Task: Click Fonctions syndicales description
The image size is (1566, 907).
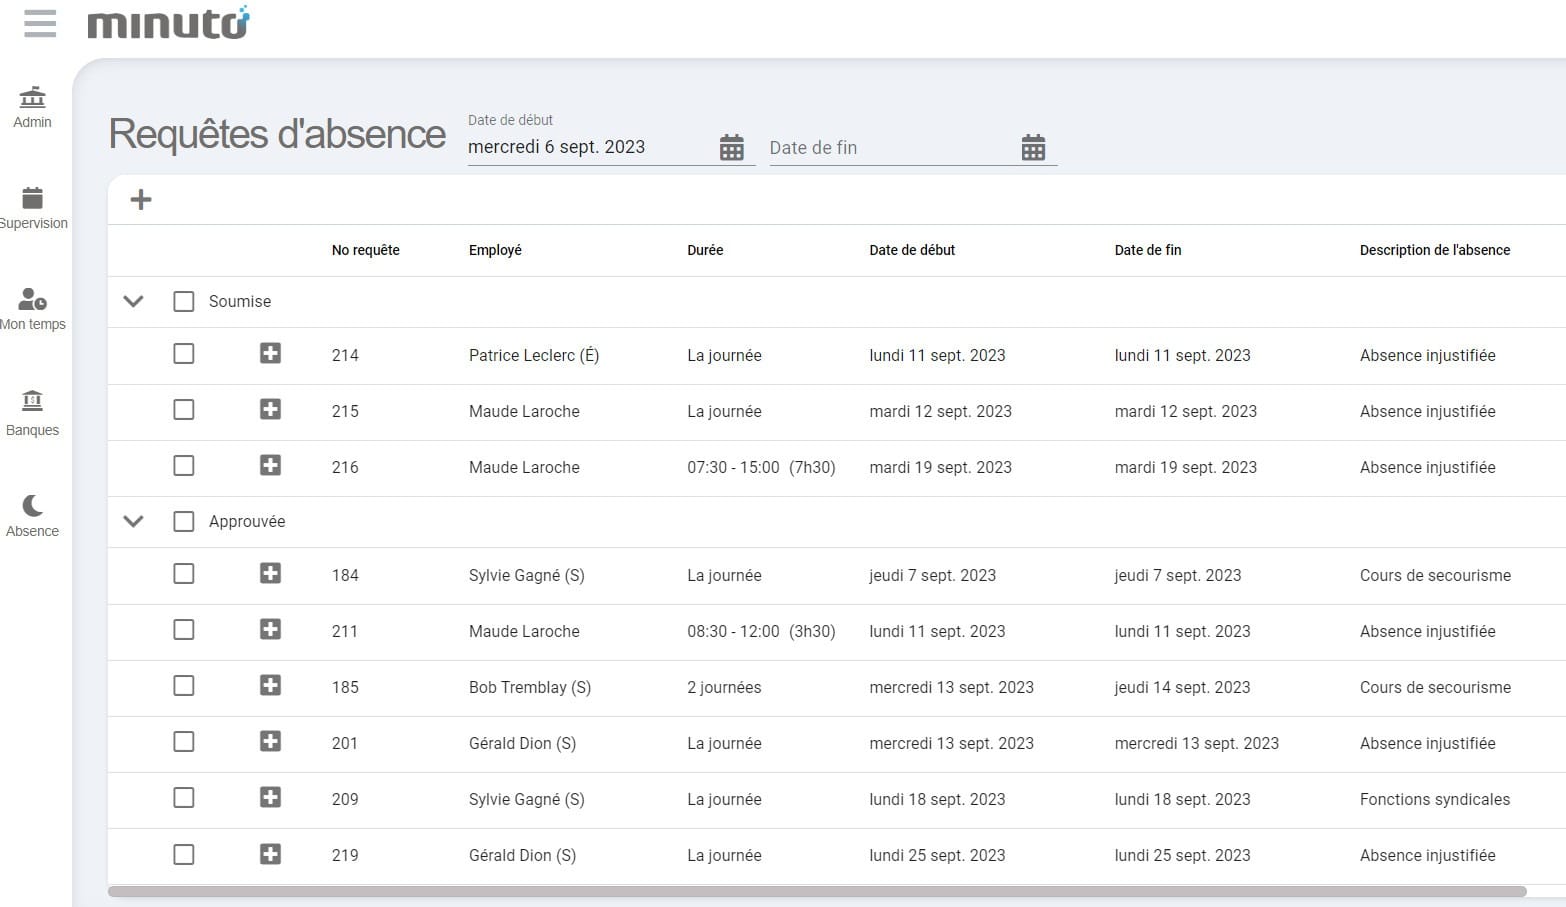Action: pos(1435,799)
